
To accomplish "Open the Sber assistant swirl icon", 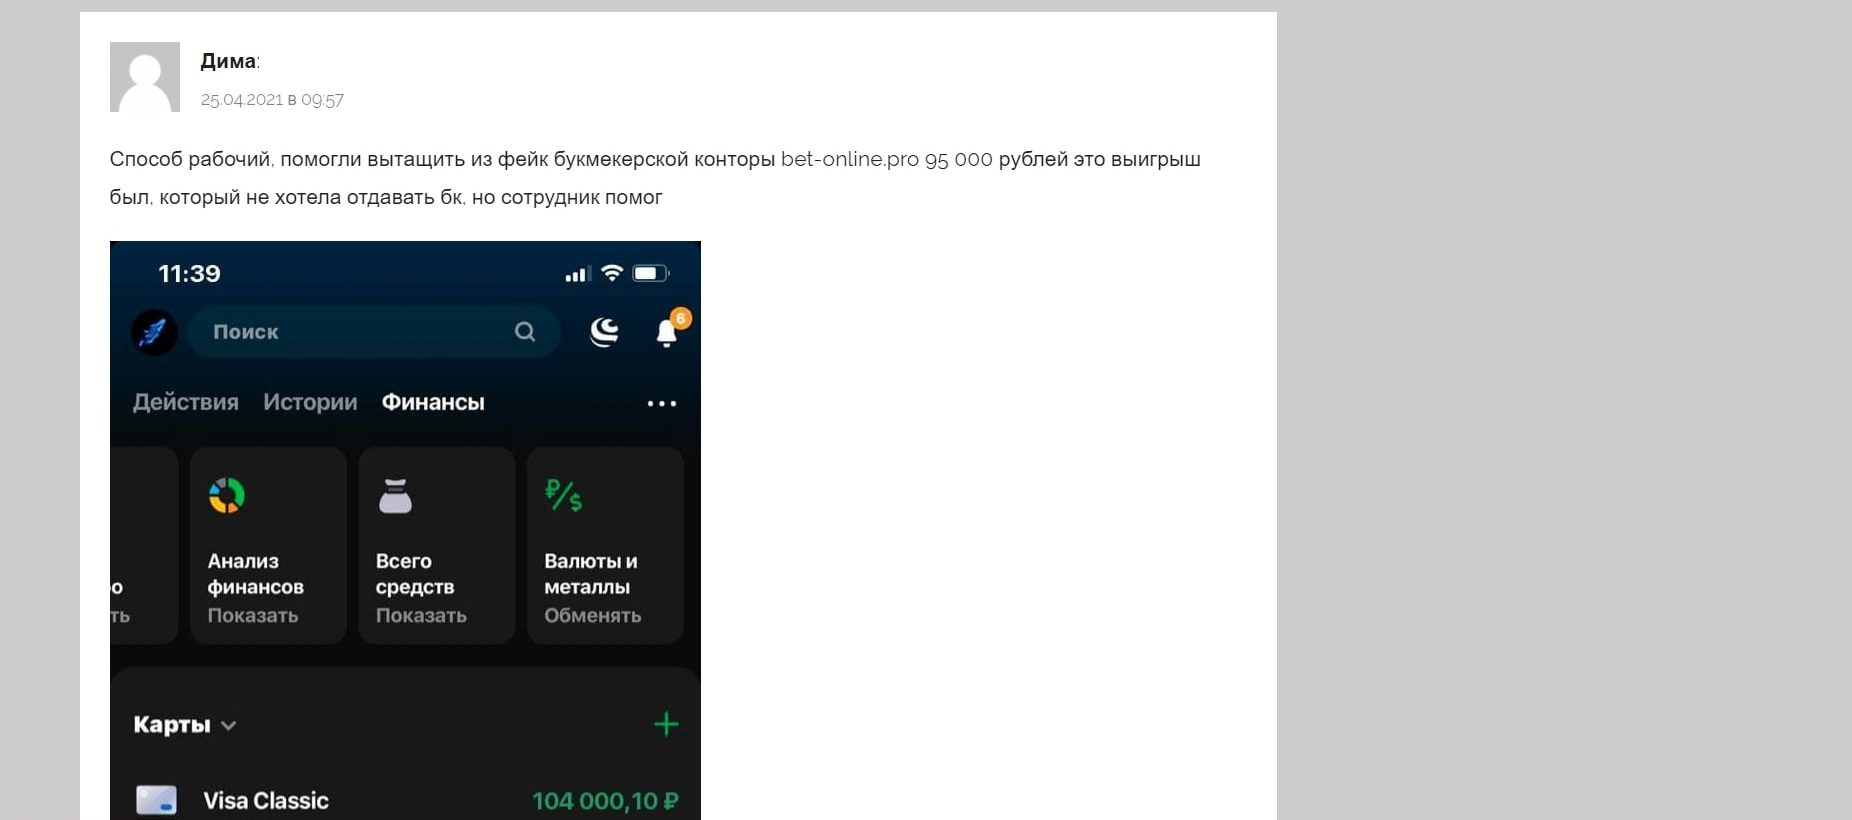I will [604, 331].
